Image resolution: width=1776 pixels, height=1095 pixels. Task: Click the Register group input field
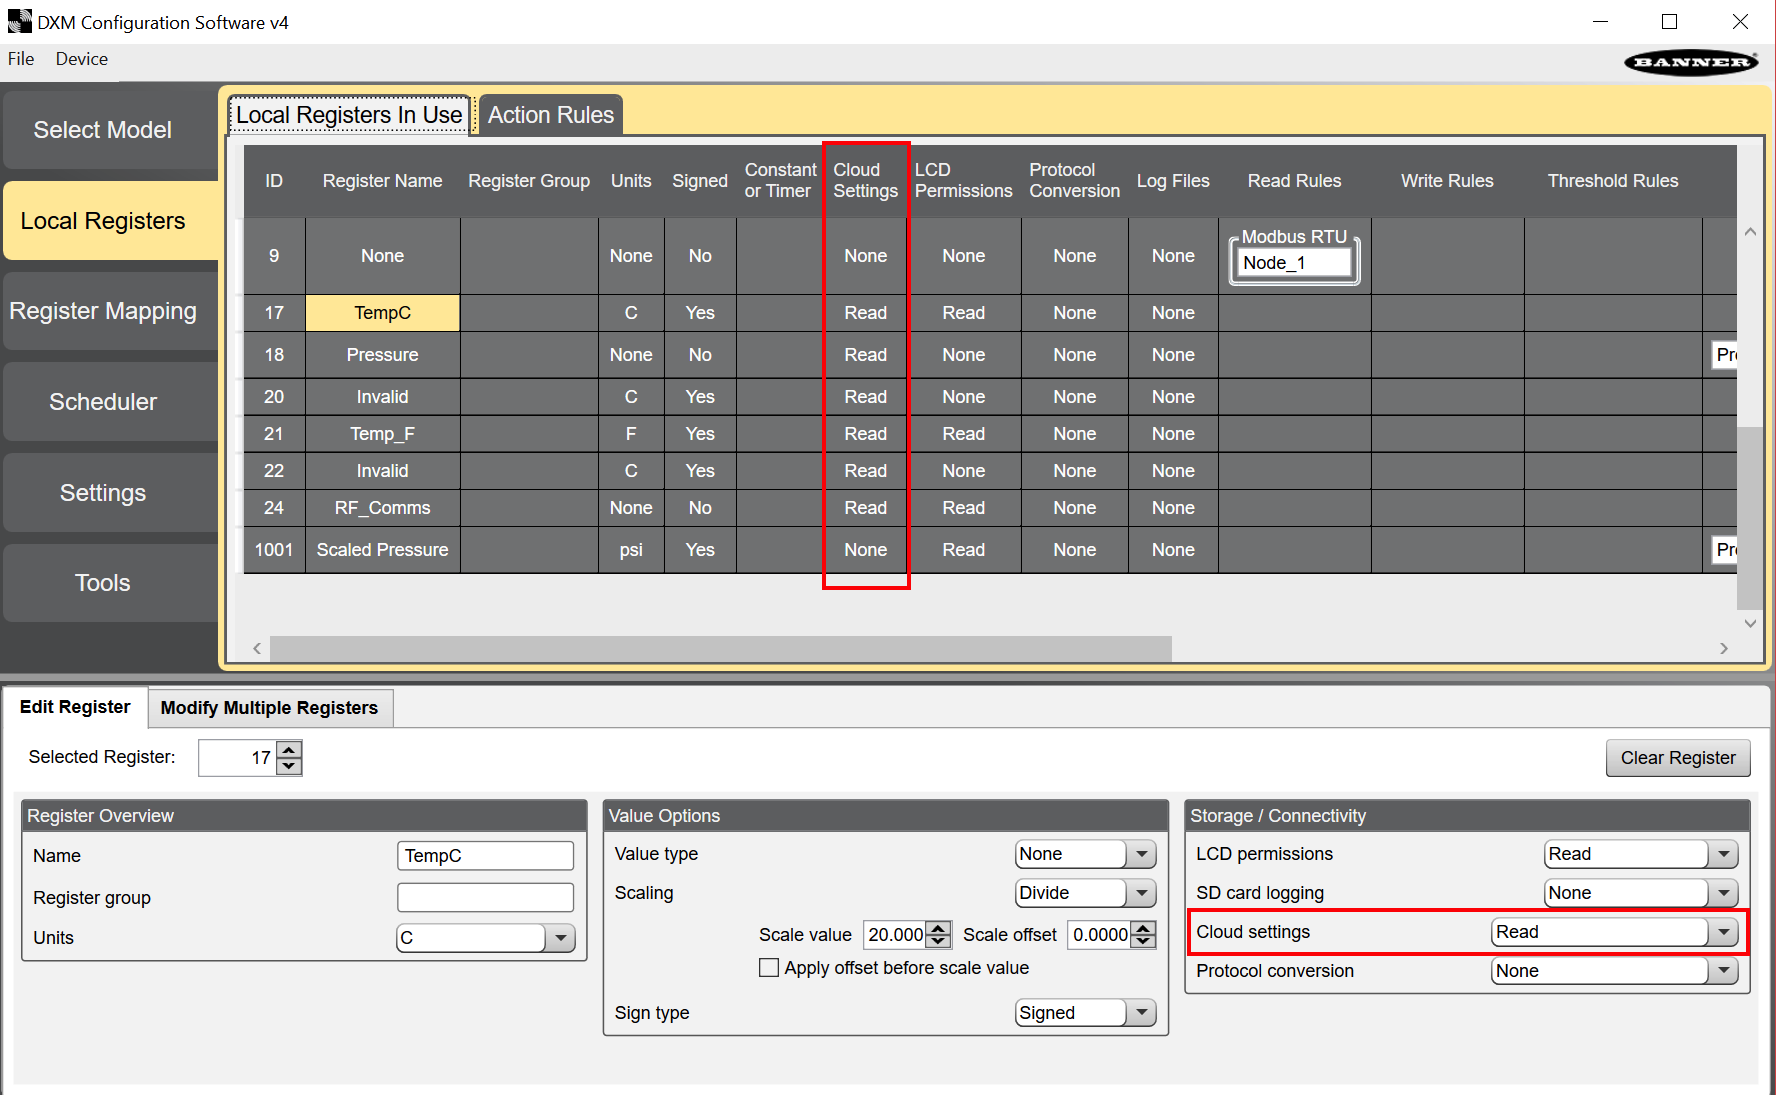click(485, 897)
